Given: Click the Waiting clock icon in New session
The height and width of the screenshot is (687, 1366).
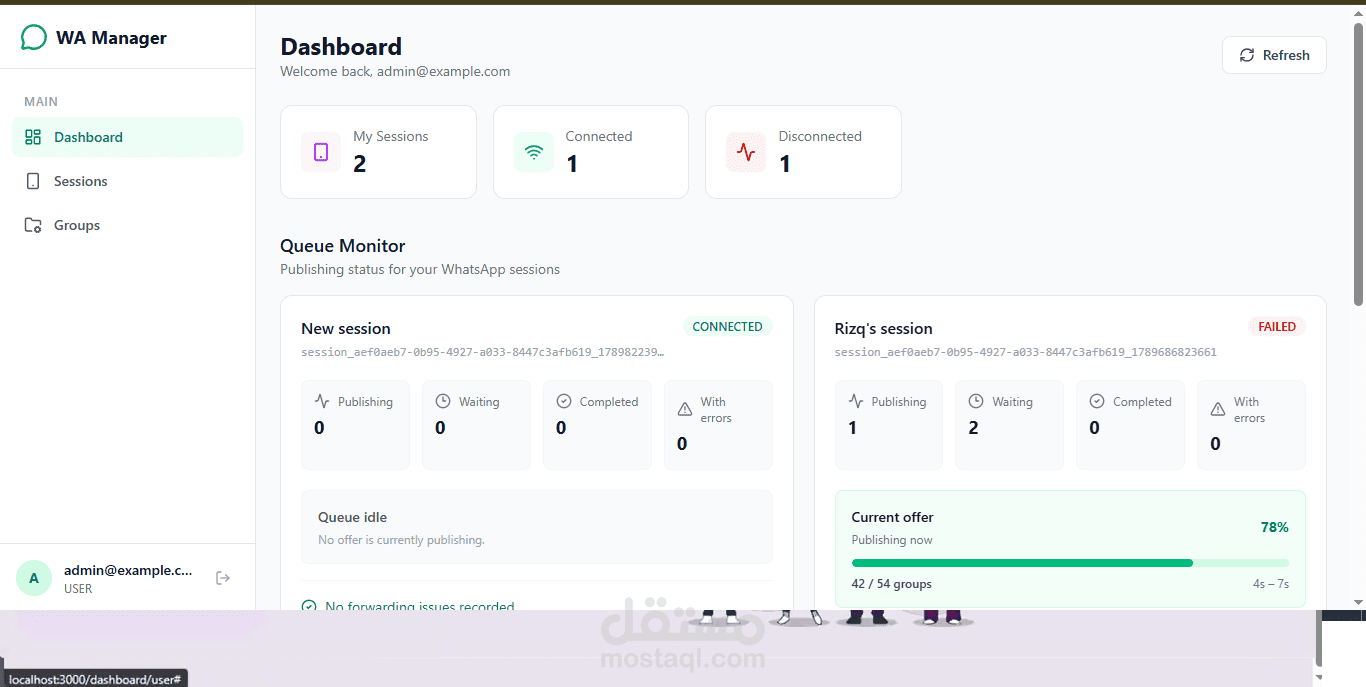Looking at the screenshot, I should 443,401.
